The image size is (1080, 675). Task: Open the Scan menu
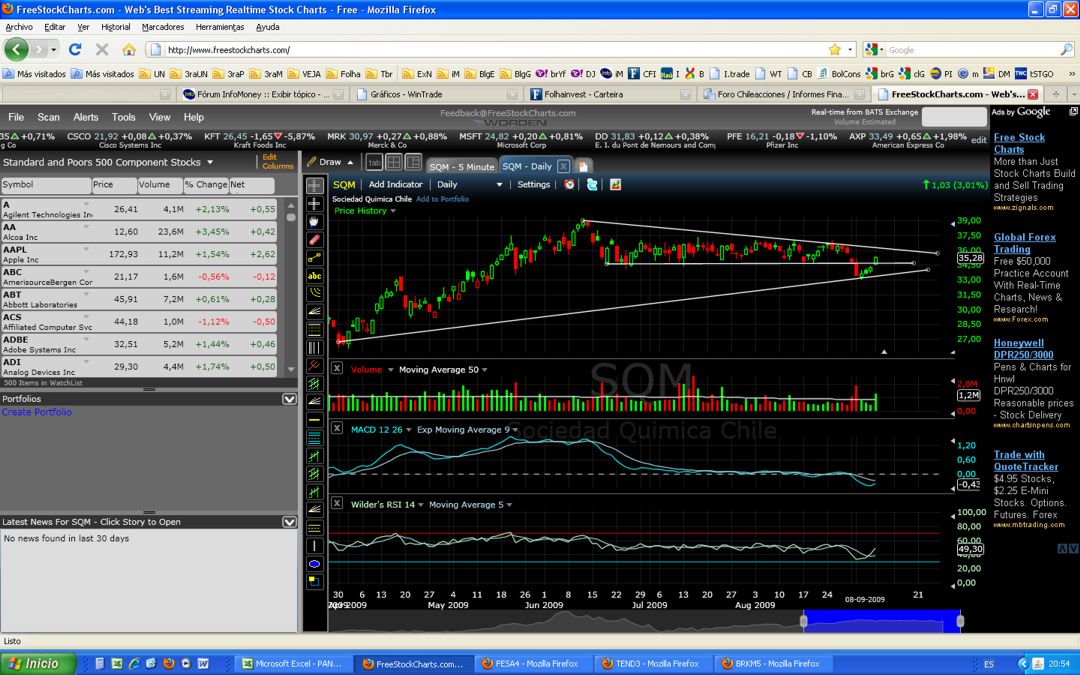click(x=48, y=117)
